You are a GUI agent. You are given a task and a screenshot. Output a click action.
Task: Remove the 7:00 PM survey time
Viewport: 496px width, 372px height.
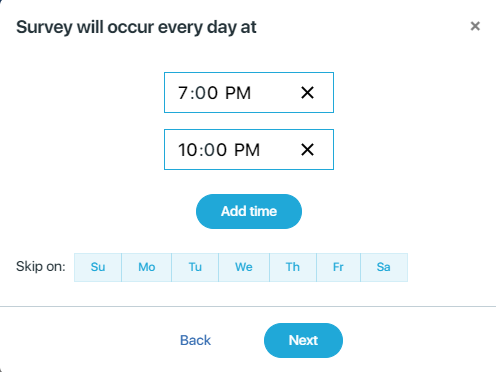coord(307,93)
